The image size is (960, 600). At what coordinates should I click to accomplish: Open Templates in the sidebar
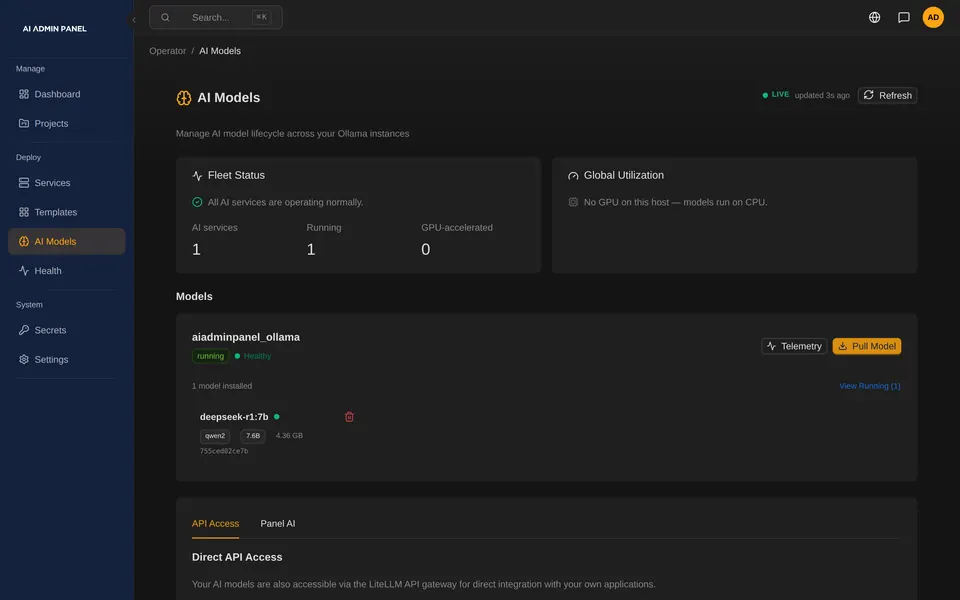pyautogui.click(x=67, y=212)
